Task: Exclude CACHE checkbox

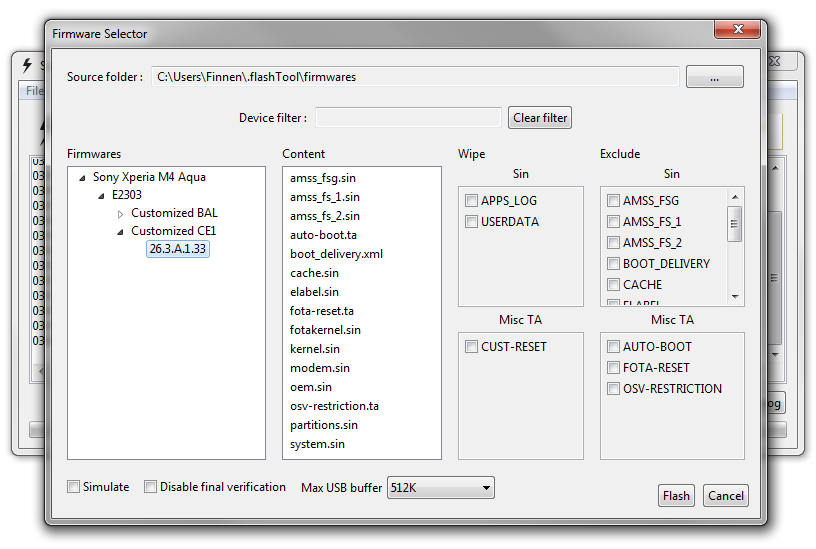Action: [x=614, y=285]
